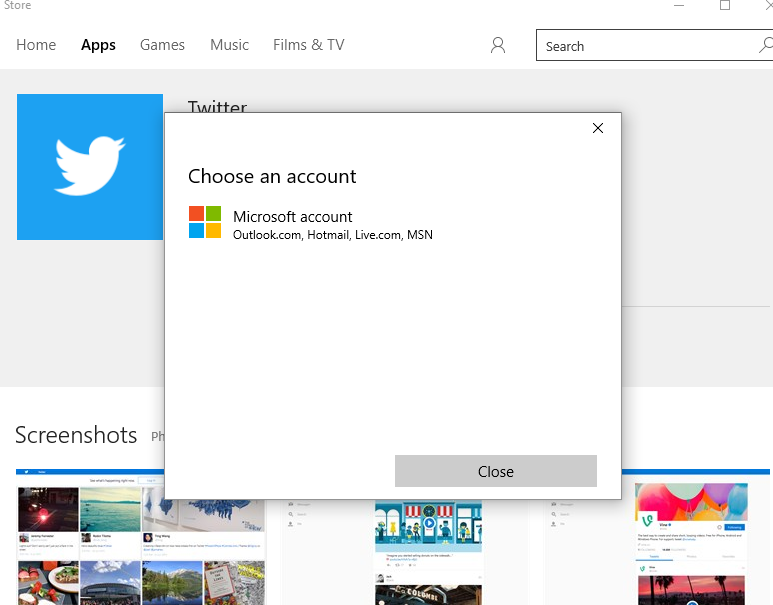Screen dimensions: 773x605
Task: Click the Screenshots section heading
Action: [76, 435]
